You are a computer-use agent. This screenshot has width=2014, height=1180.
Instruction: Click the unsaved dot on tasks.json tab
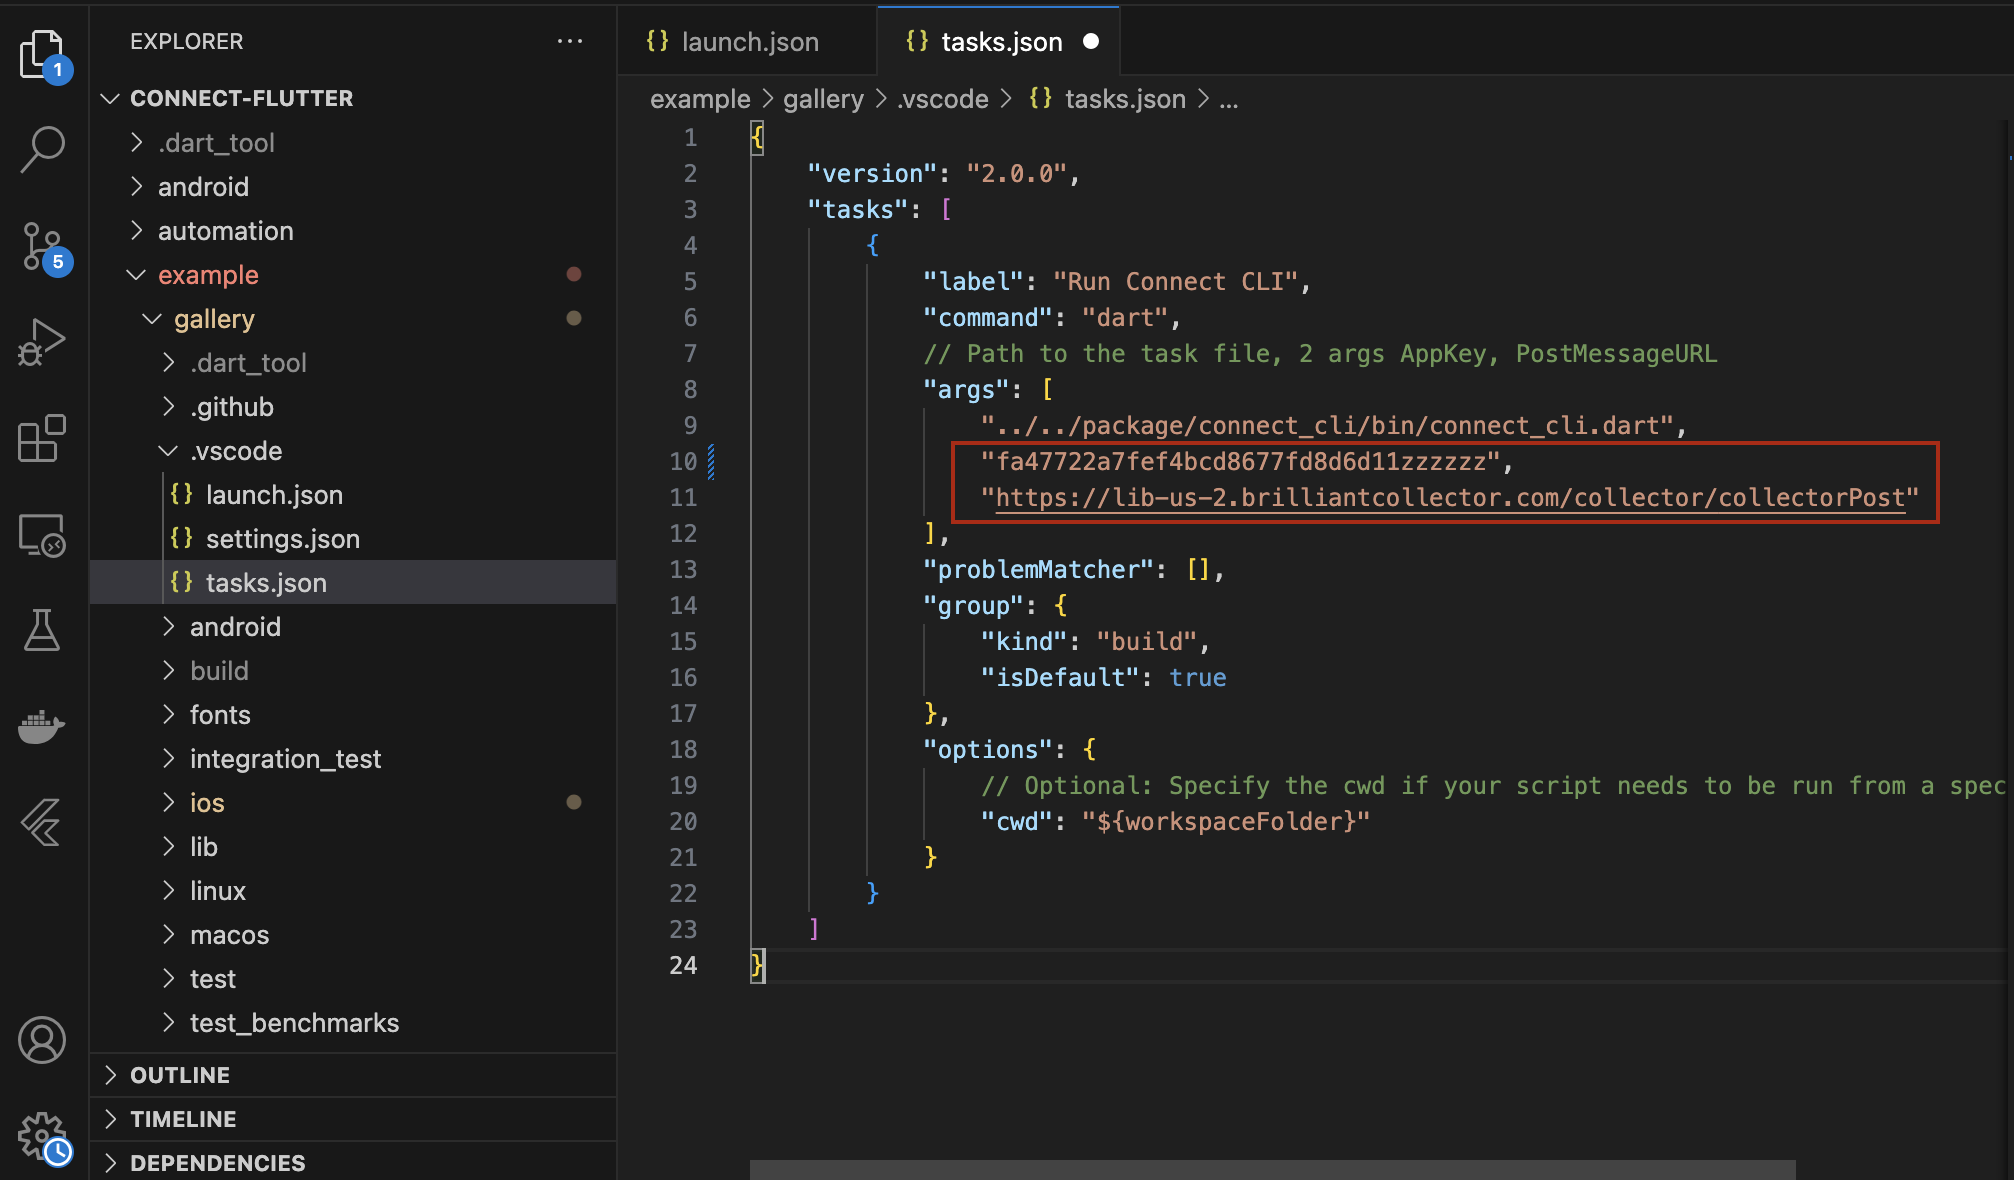[1091, 41]
